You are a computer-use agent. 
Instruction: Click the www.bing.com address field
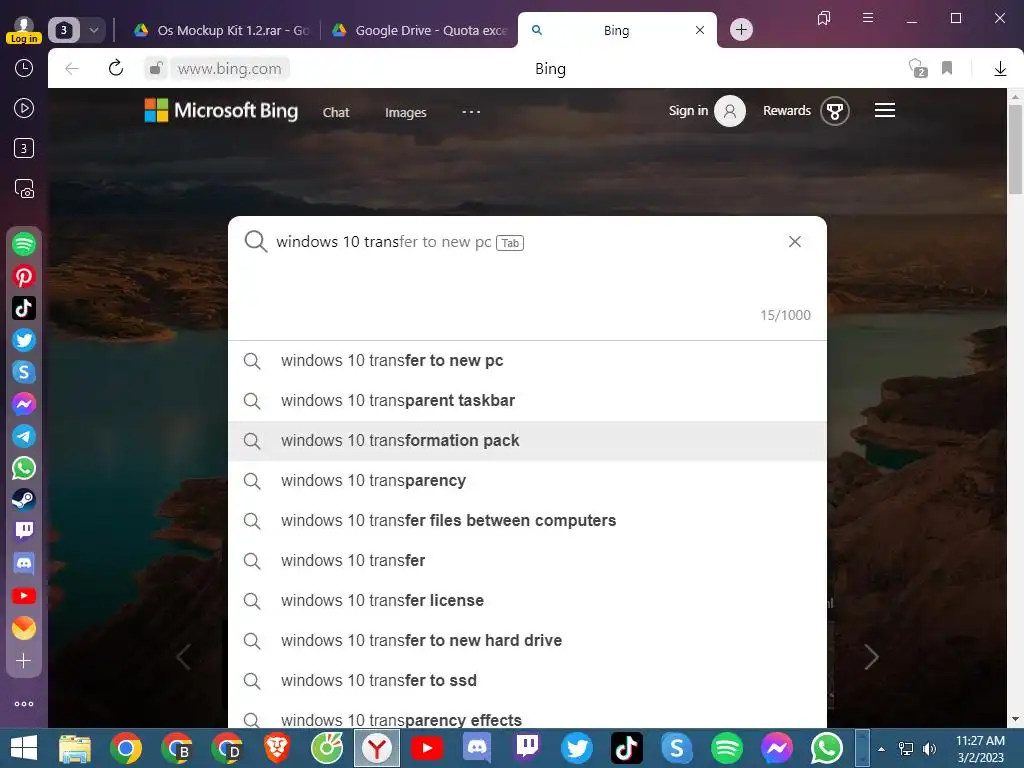(x=229, y=69)
